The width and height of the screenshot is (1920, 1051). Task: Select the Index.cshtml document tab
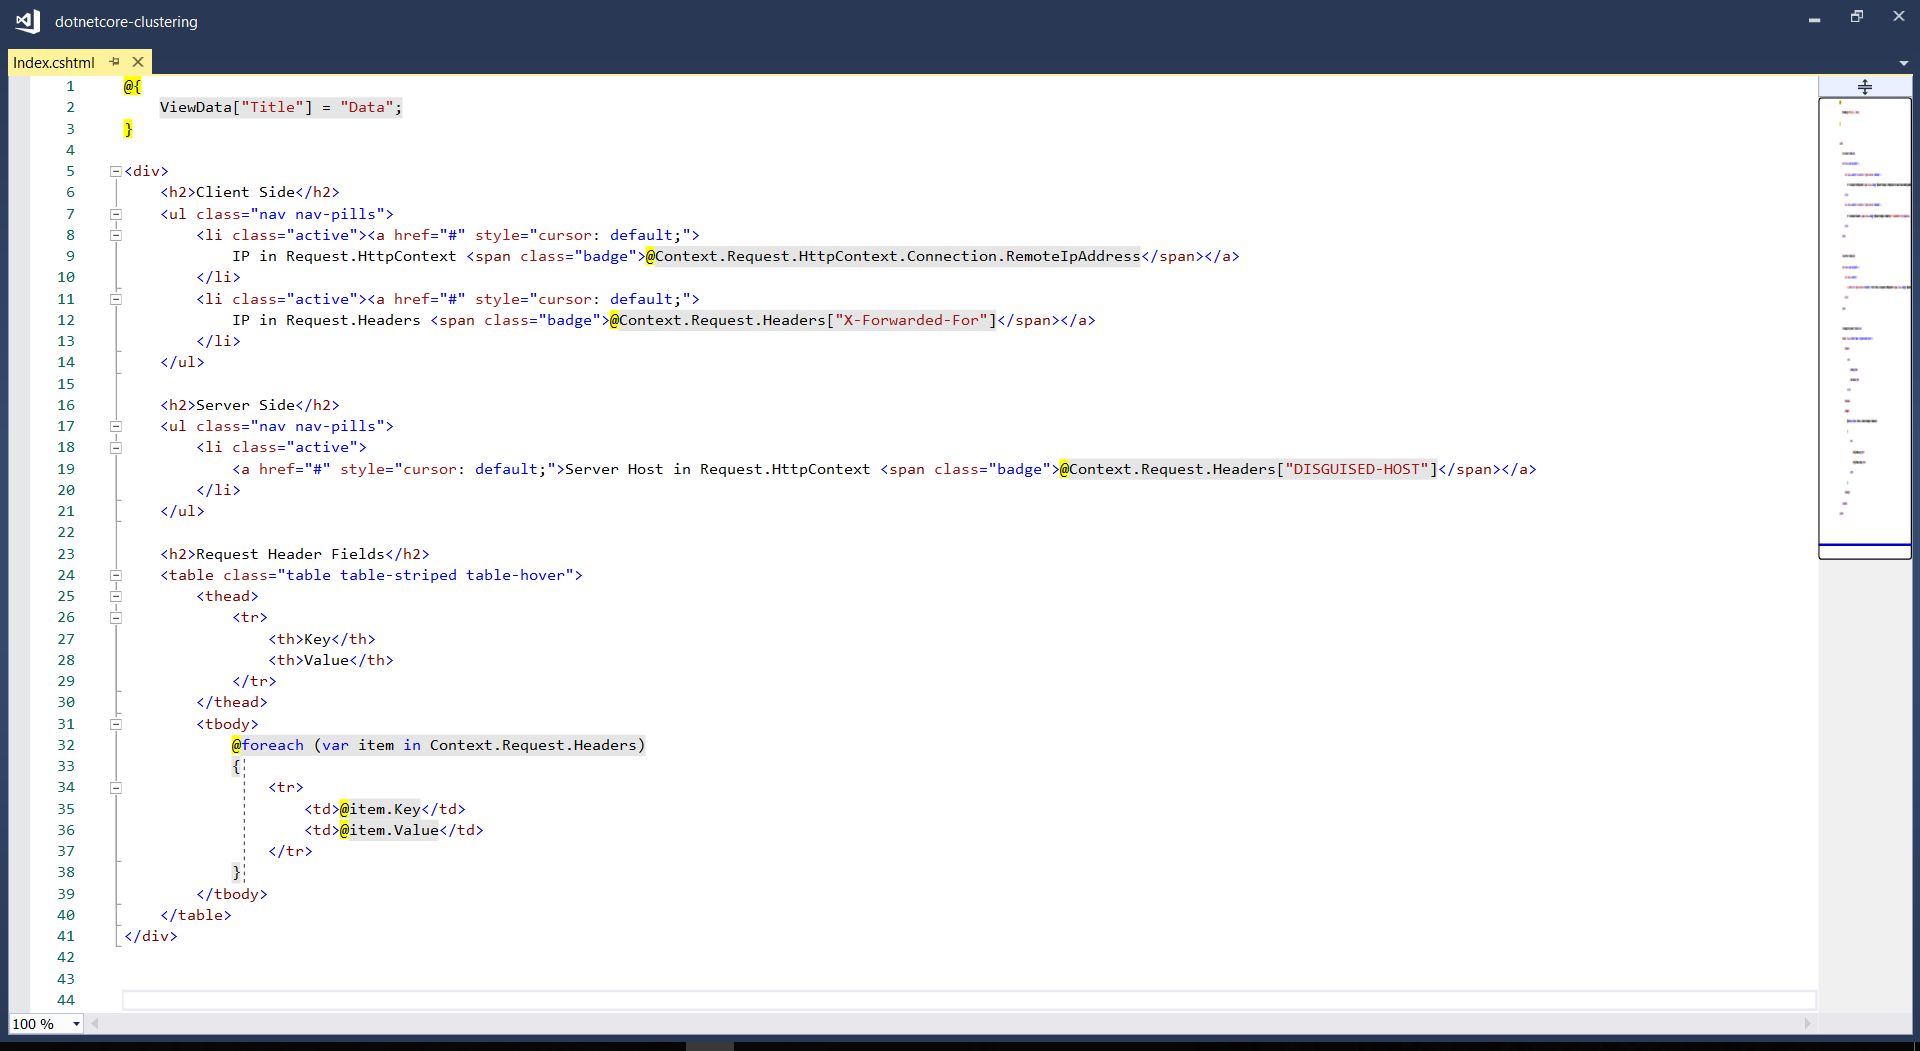tap(54, 62)
